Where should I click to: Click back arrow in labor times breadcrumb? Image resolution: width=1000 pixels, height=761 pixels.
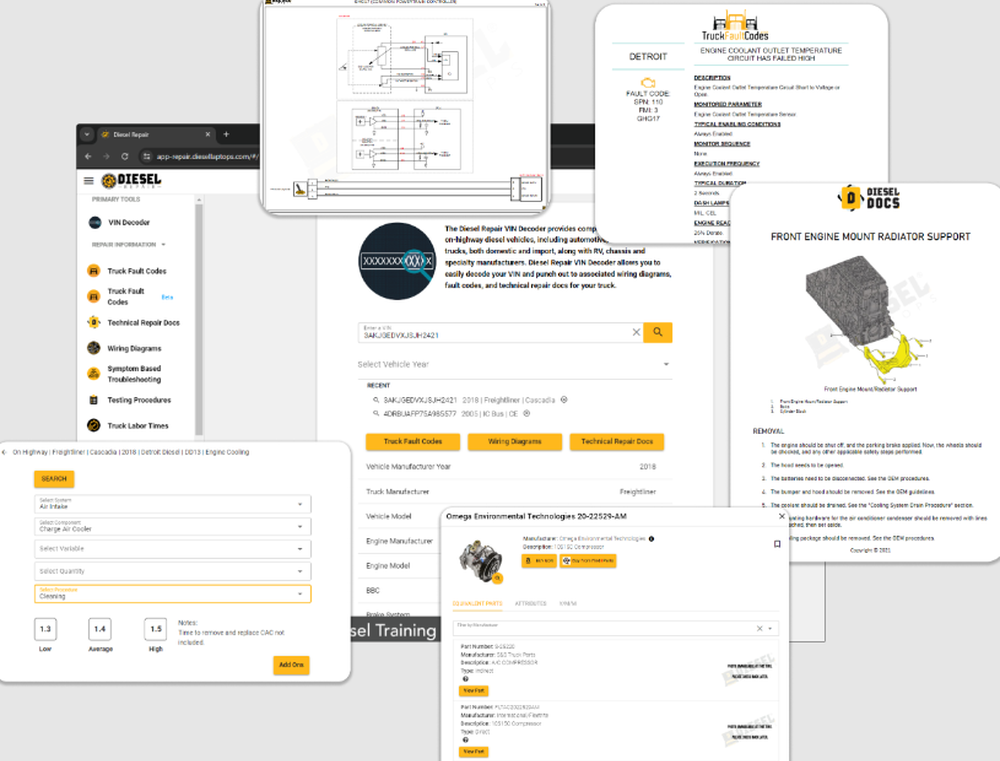[4, 452]
